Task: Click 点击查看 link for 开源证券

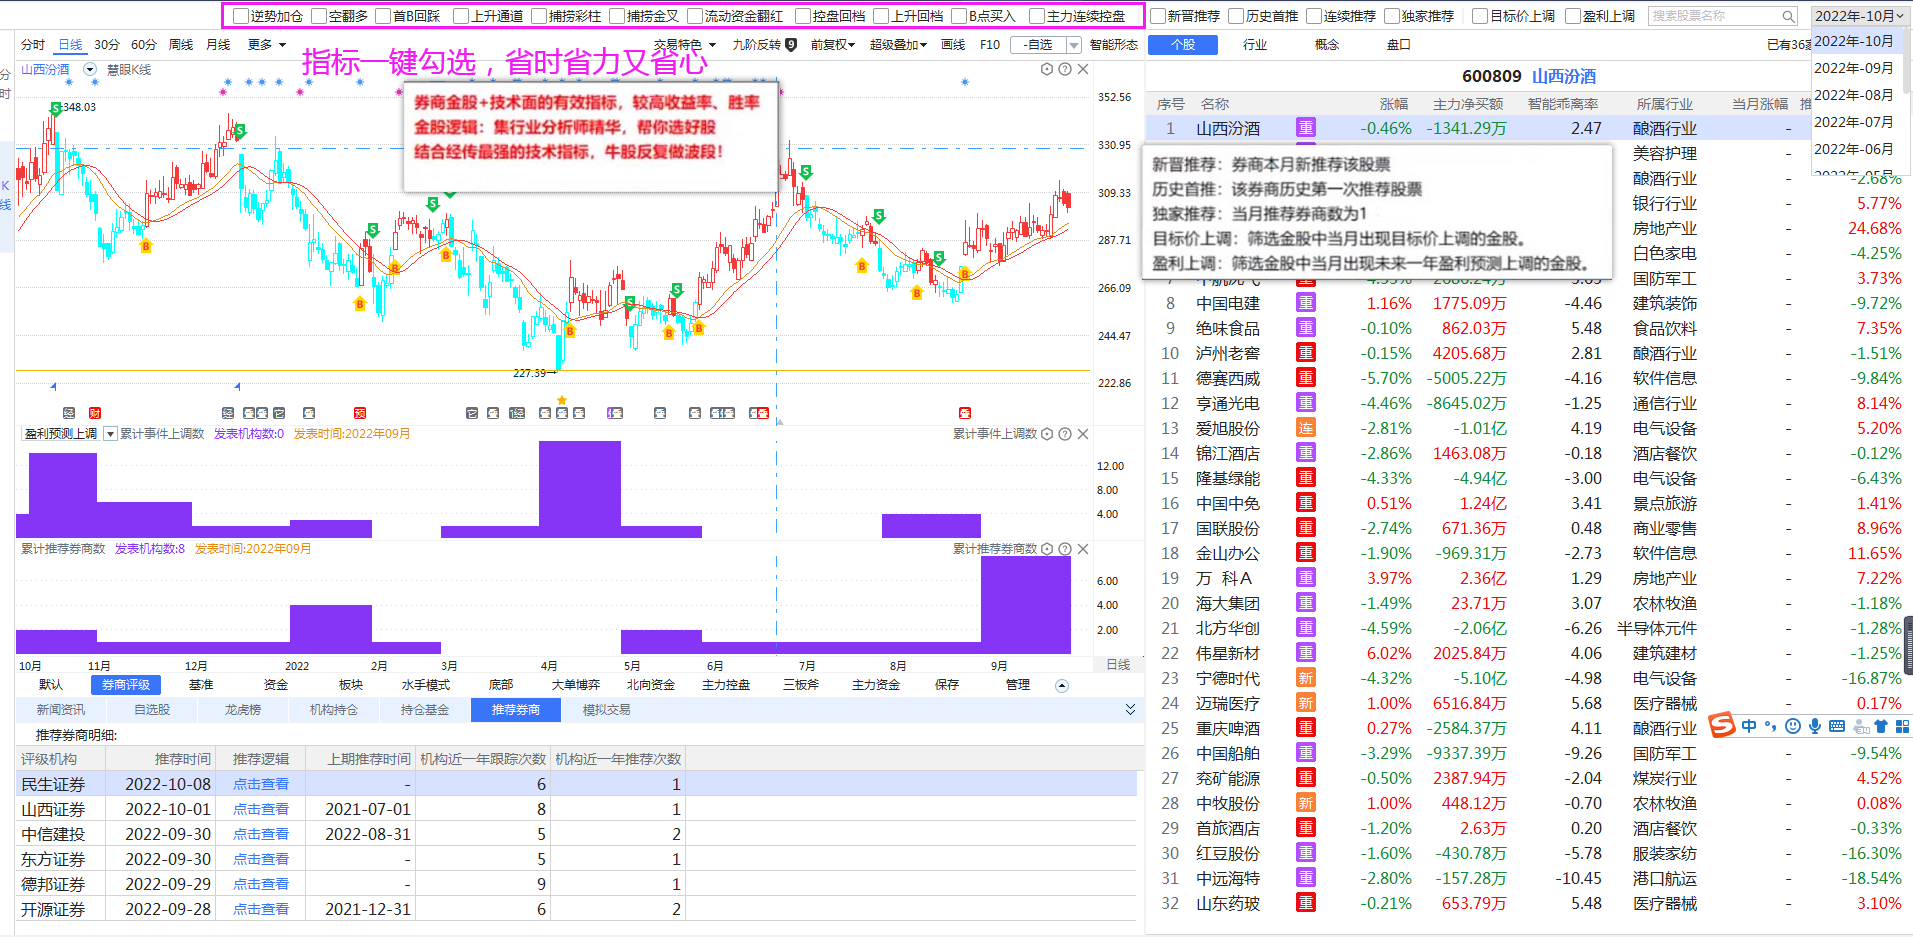Action: (x=261, y=909)
